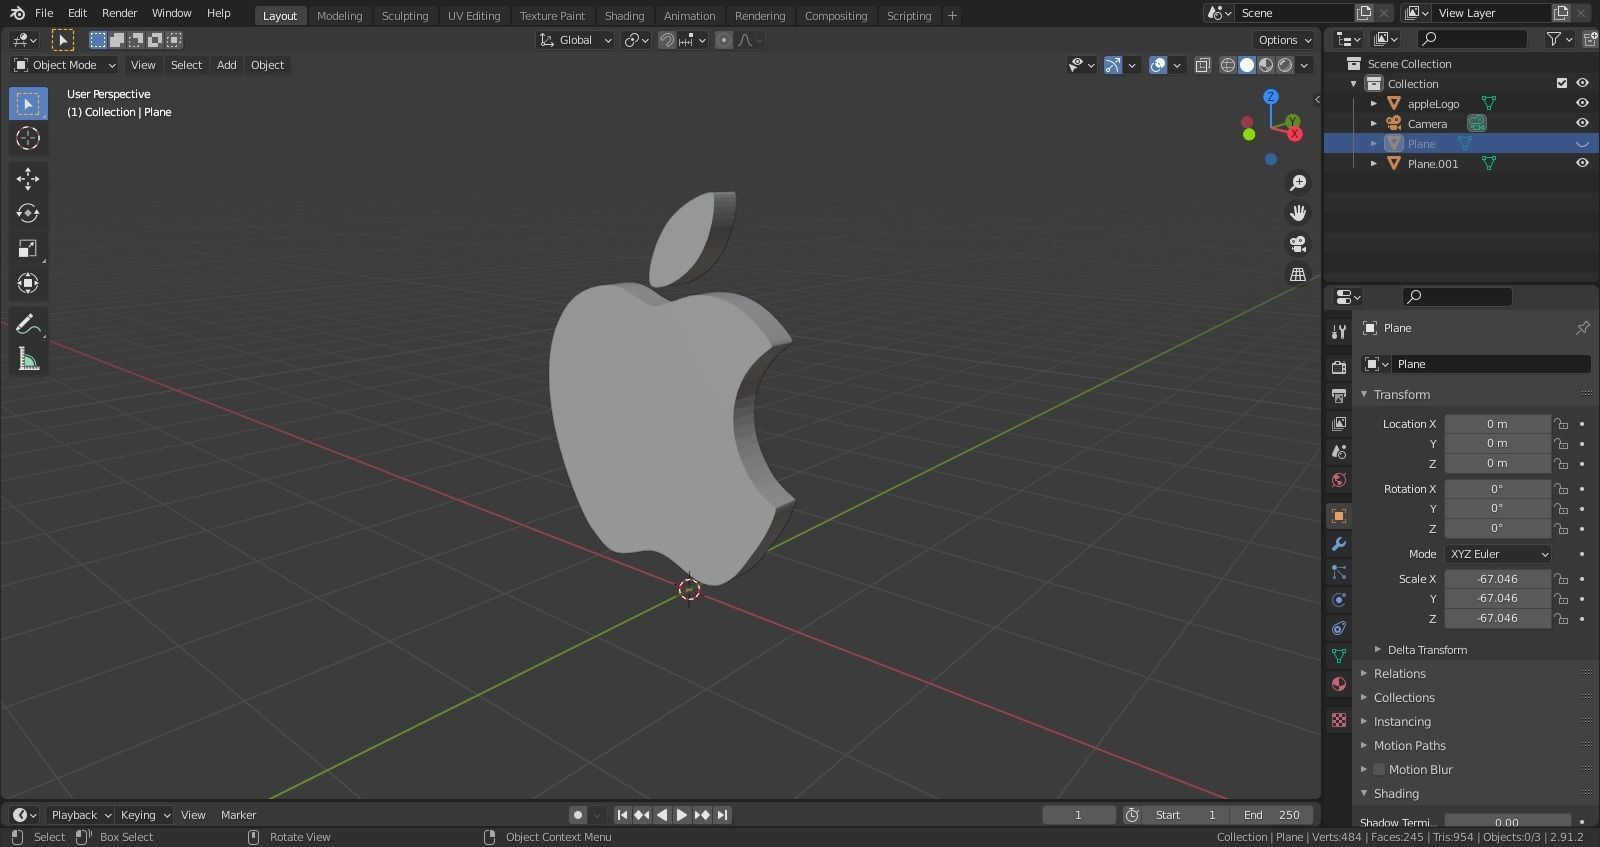The width and height of the screenshot is (1600, 847).
Task: Switch to the Shading workspace tab
Action: coord(624,16)
